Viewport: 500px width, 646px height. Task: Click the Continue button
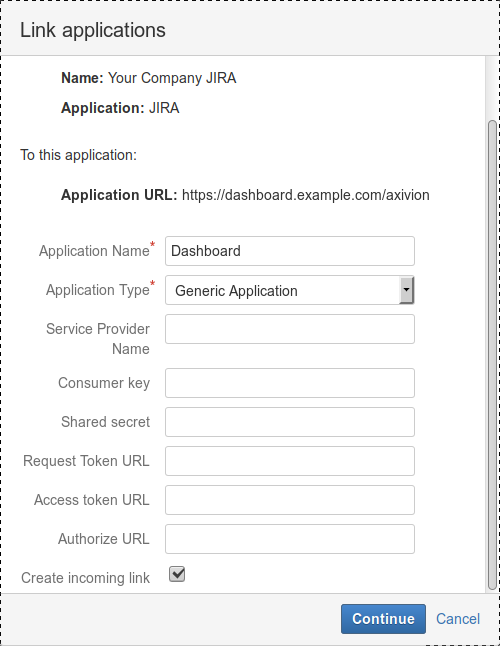(x=383, y=619)
